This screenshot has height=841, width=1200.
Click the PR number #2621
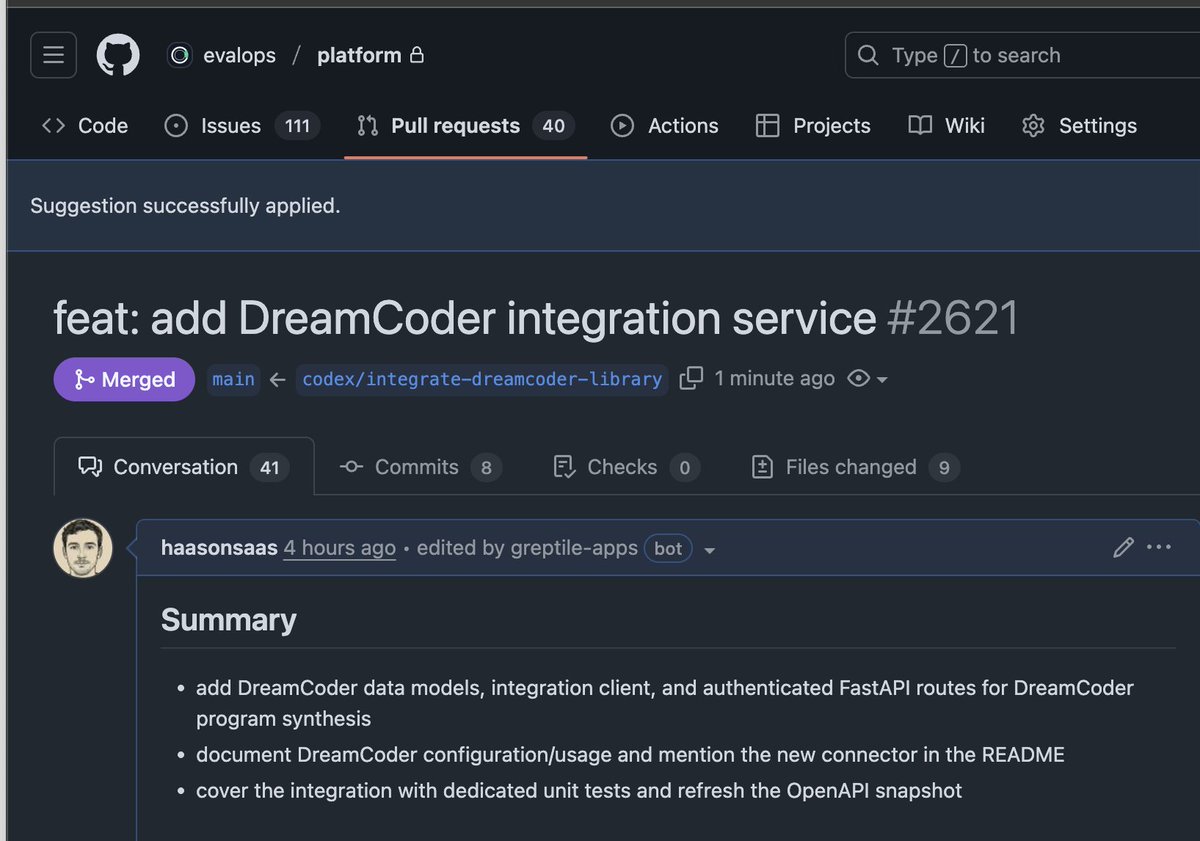pyautogui.click(x=952, y=319)
